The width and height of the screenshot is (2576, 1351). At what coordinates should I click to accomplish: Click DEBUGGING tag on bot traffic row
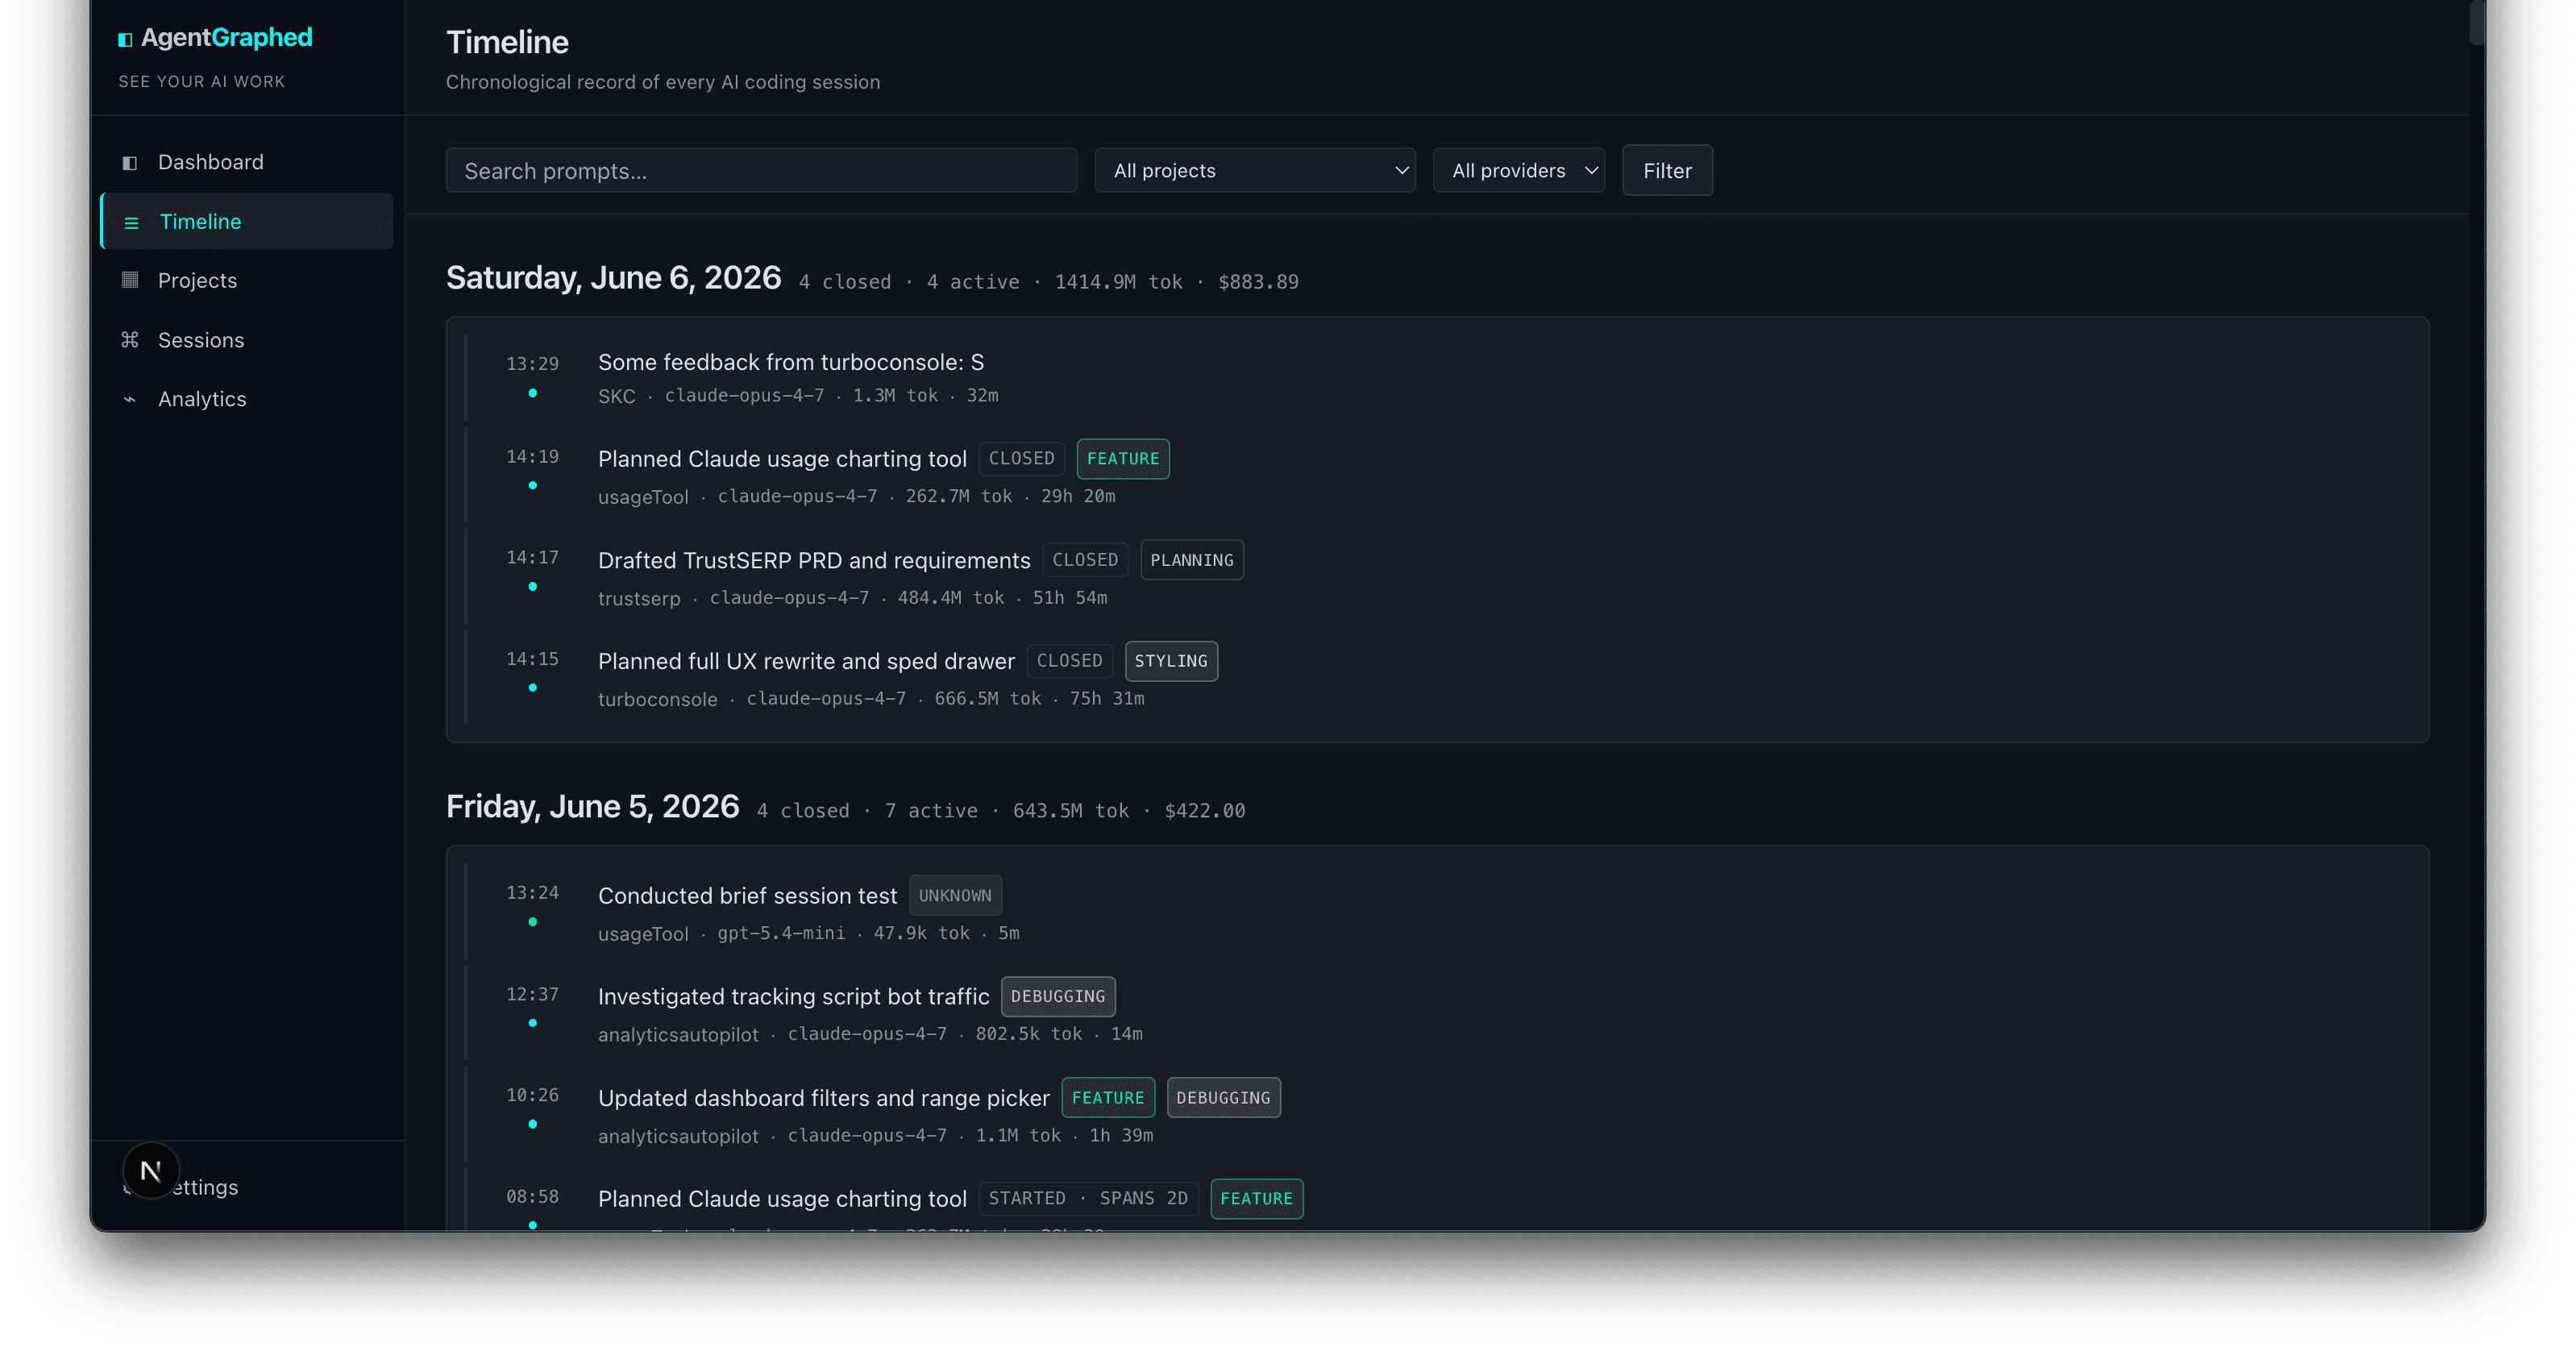[1058, 996]
